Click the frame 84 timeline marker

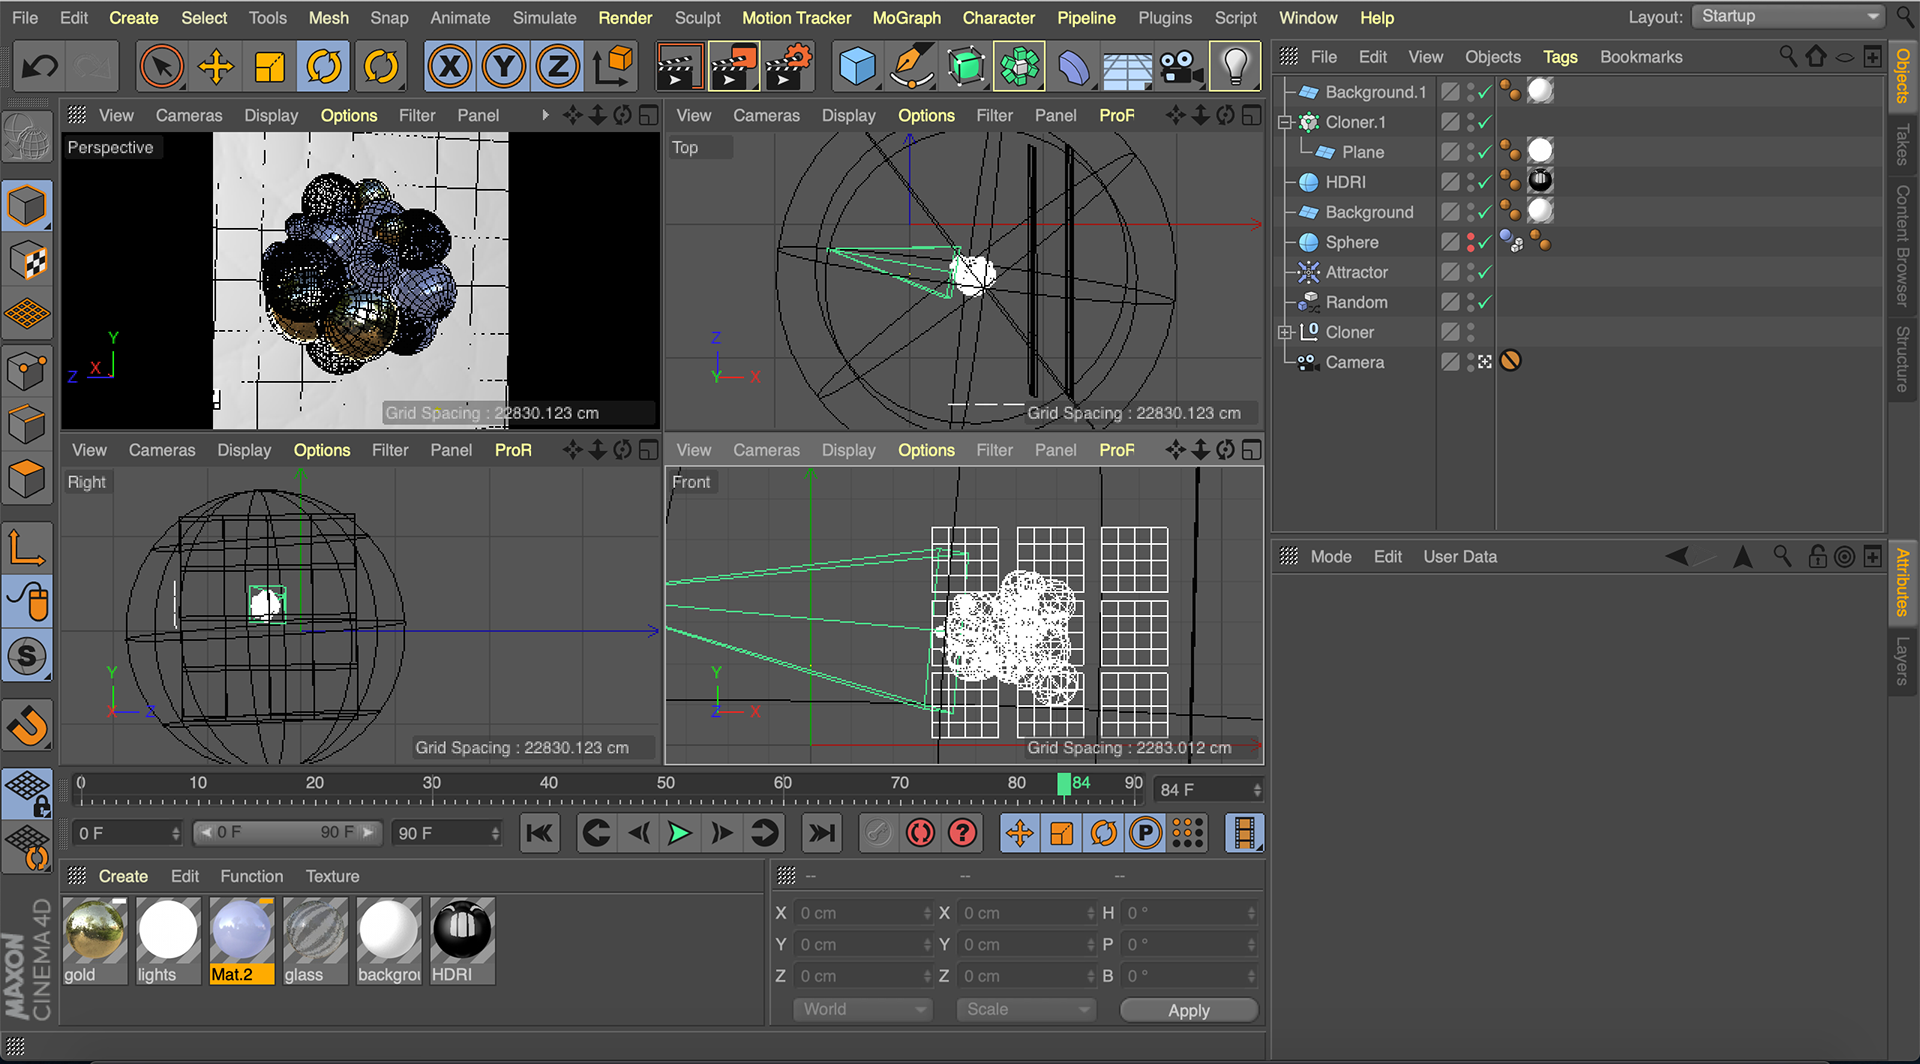pos(1064,784)
